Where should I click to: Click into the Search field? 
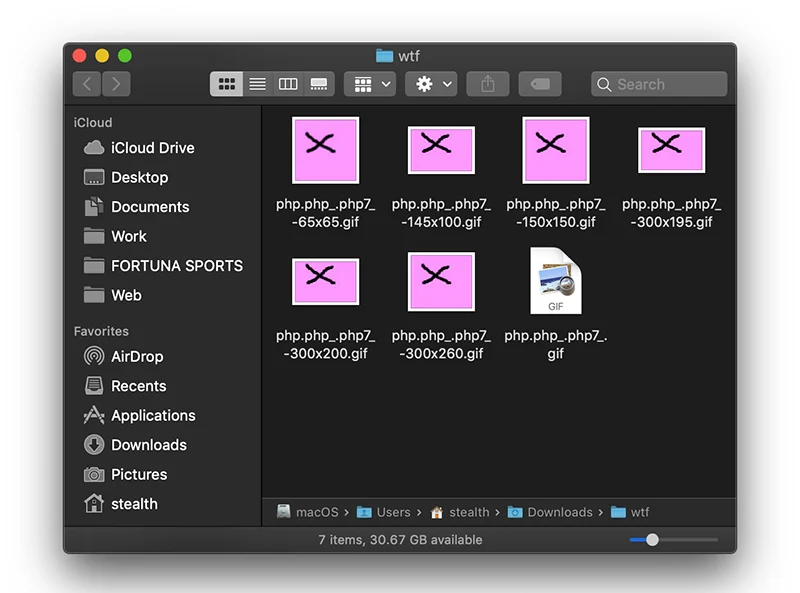tap(659, 84)
